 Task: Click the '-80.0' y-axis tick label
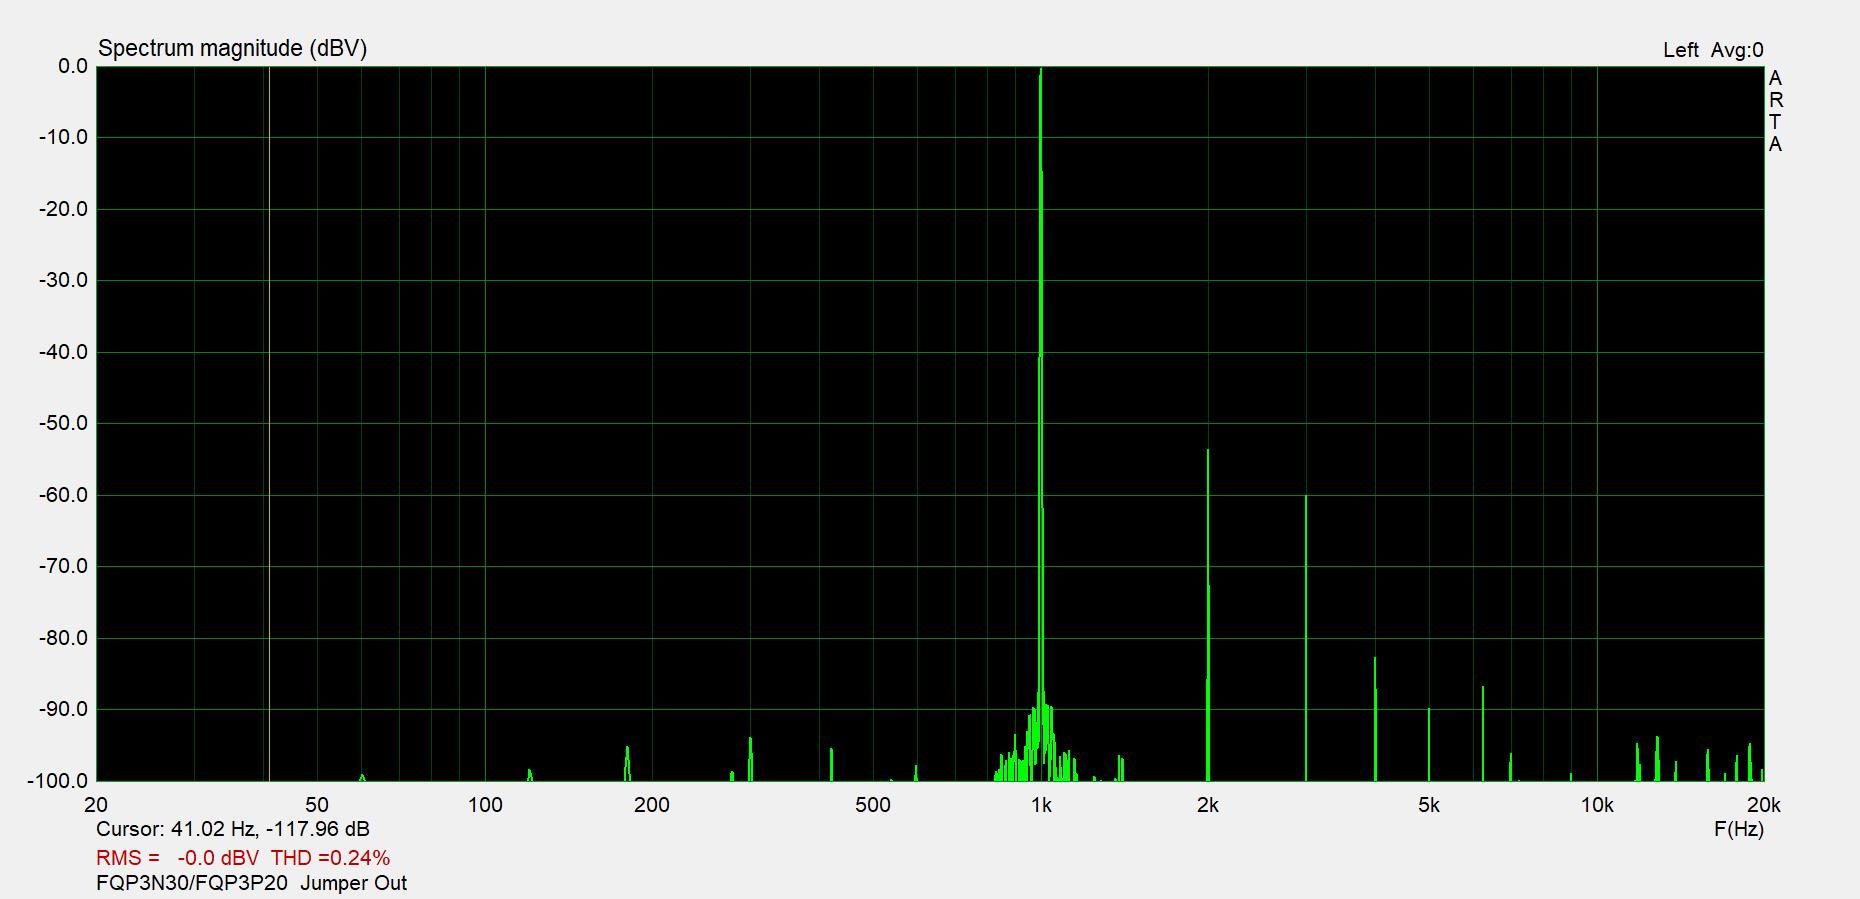64,638
